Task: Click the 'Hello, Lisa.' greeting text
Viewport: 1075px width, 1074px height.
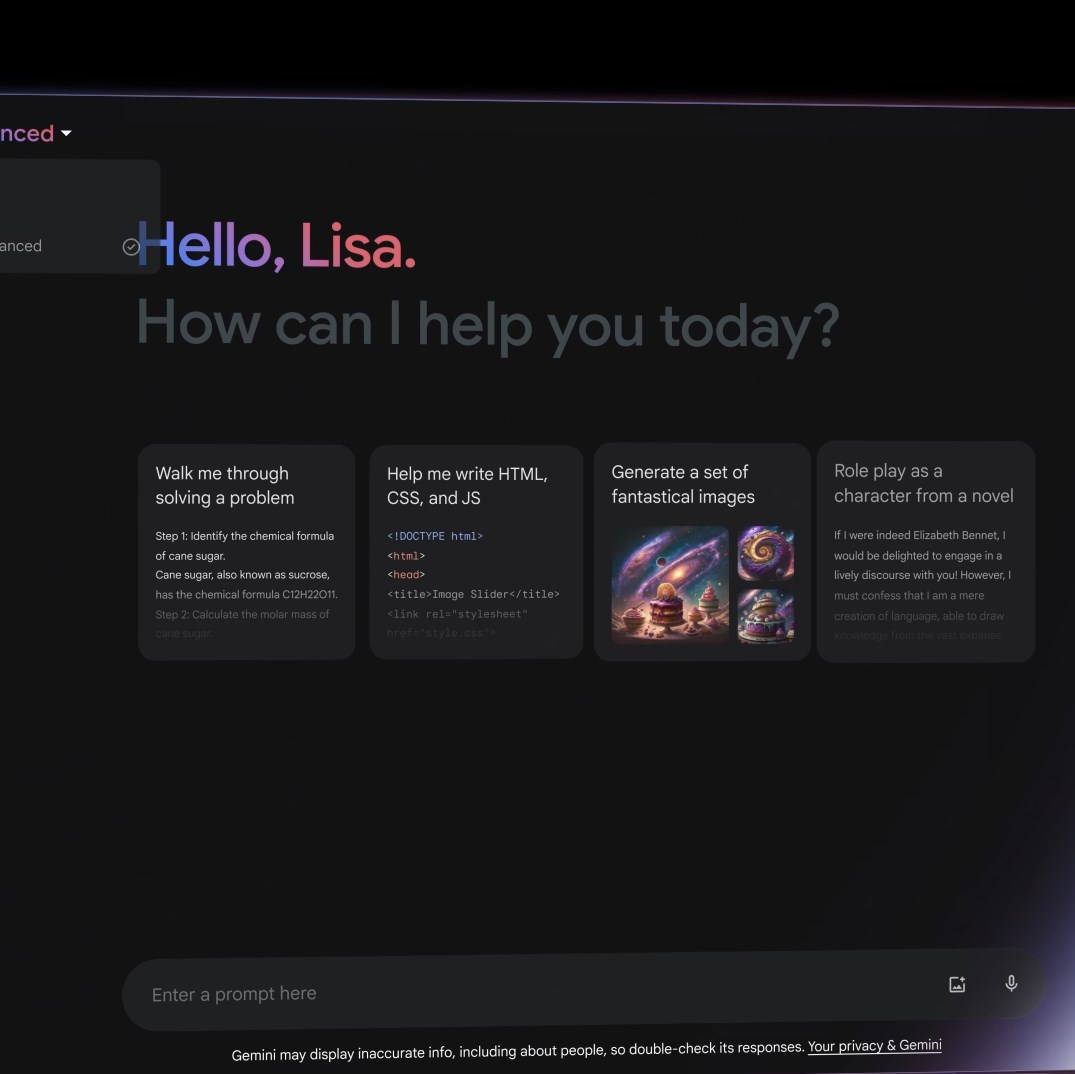Action: pyautogui.click(x=276, y=245)
